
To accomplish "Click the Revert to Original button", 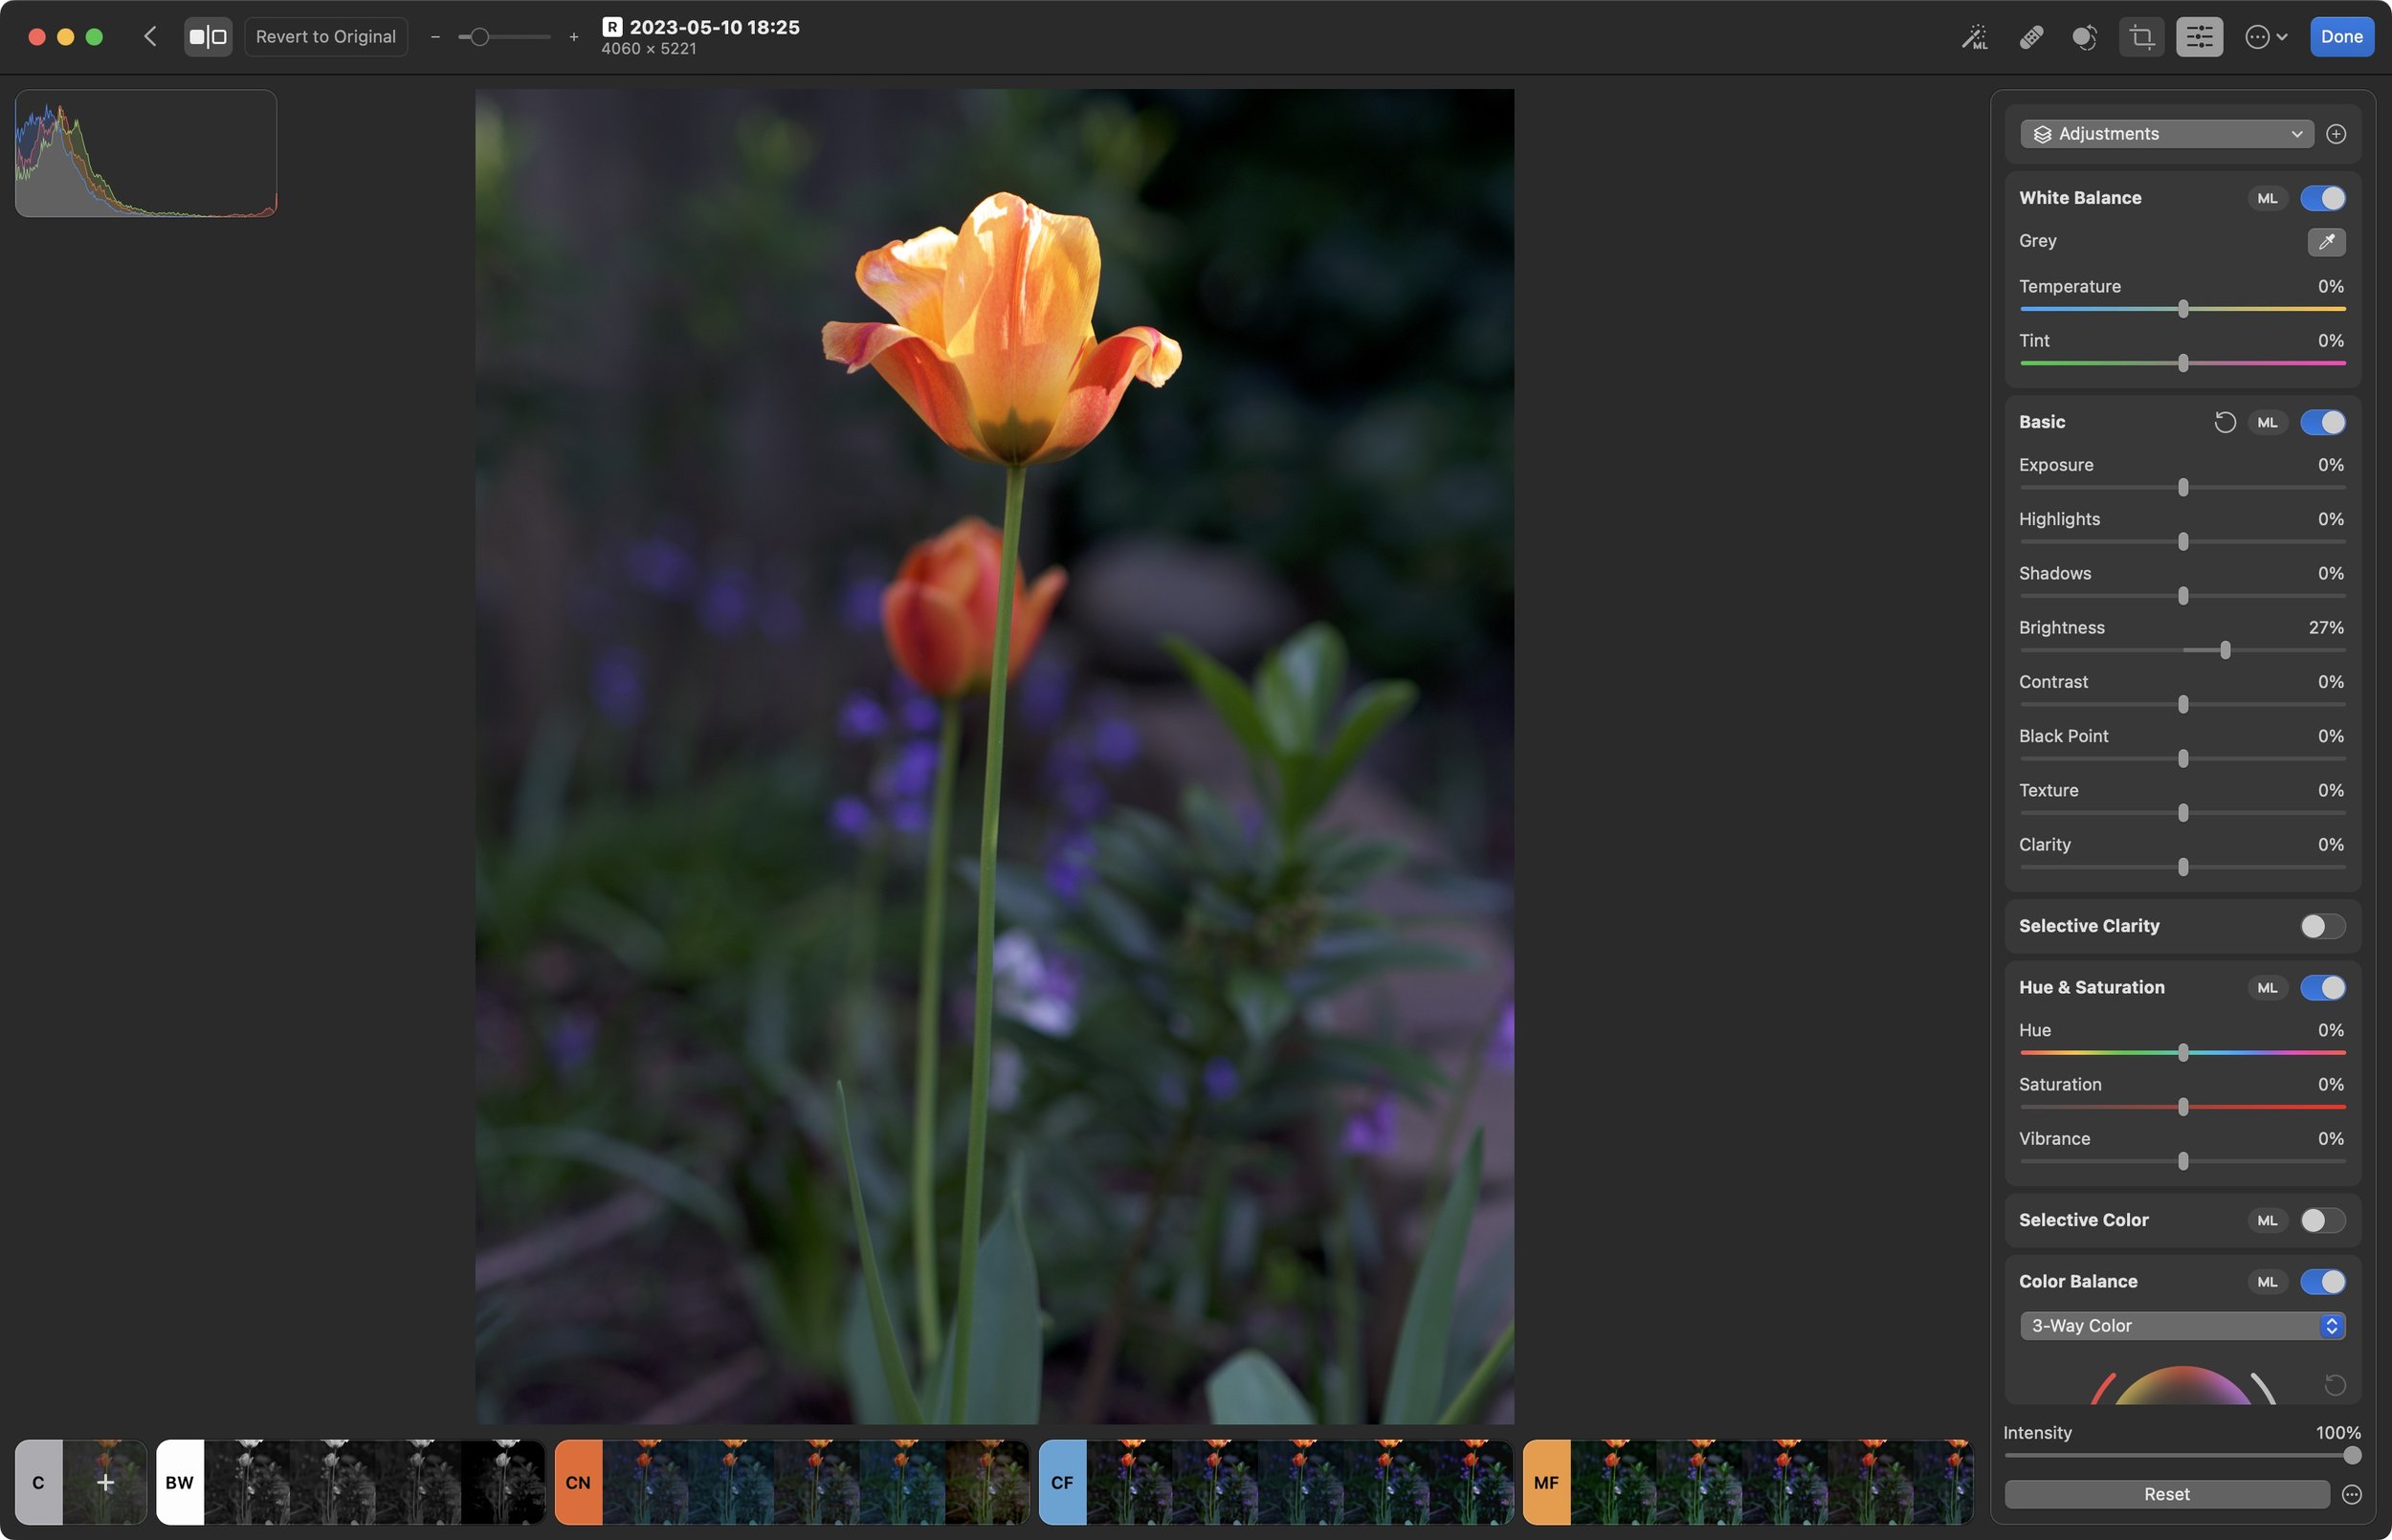I will click(x=326, y=36).
